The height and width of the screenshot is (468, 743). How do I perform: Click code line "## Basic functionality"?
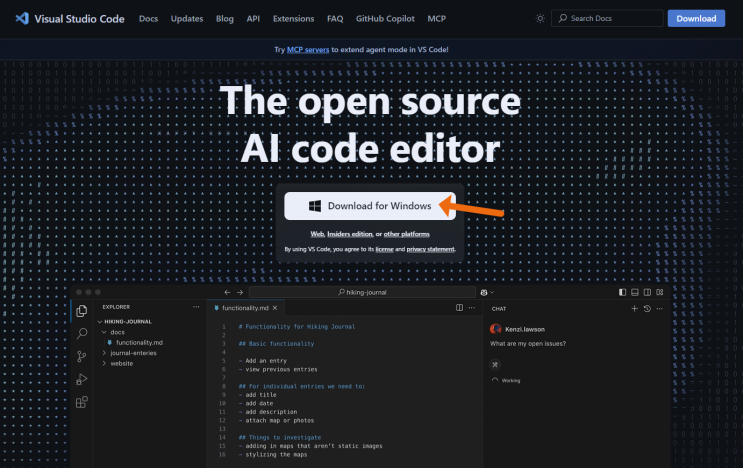pos(276,343)
